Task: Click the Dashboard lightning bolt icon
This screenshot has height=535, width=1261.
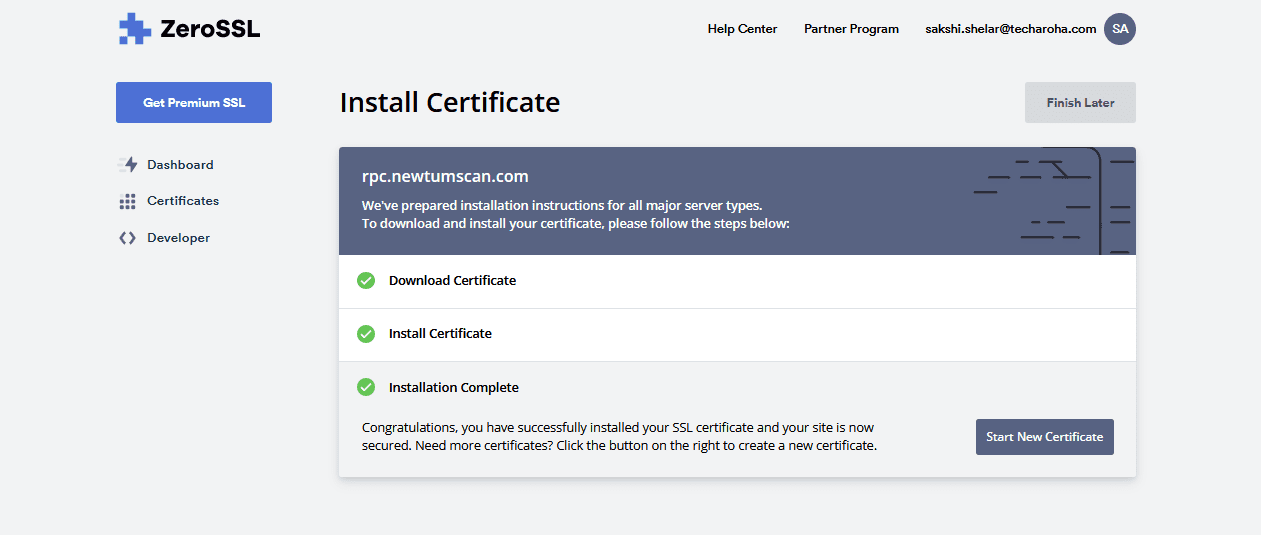Action: click(127, 165)
